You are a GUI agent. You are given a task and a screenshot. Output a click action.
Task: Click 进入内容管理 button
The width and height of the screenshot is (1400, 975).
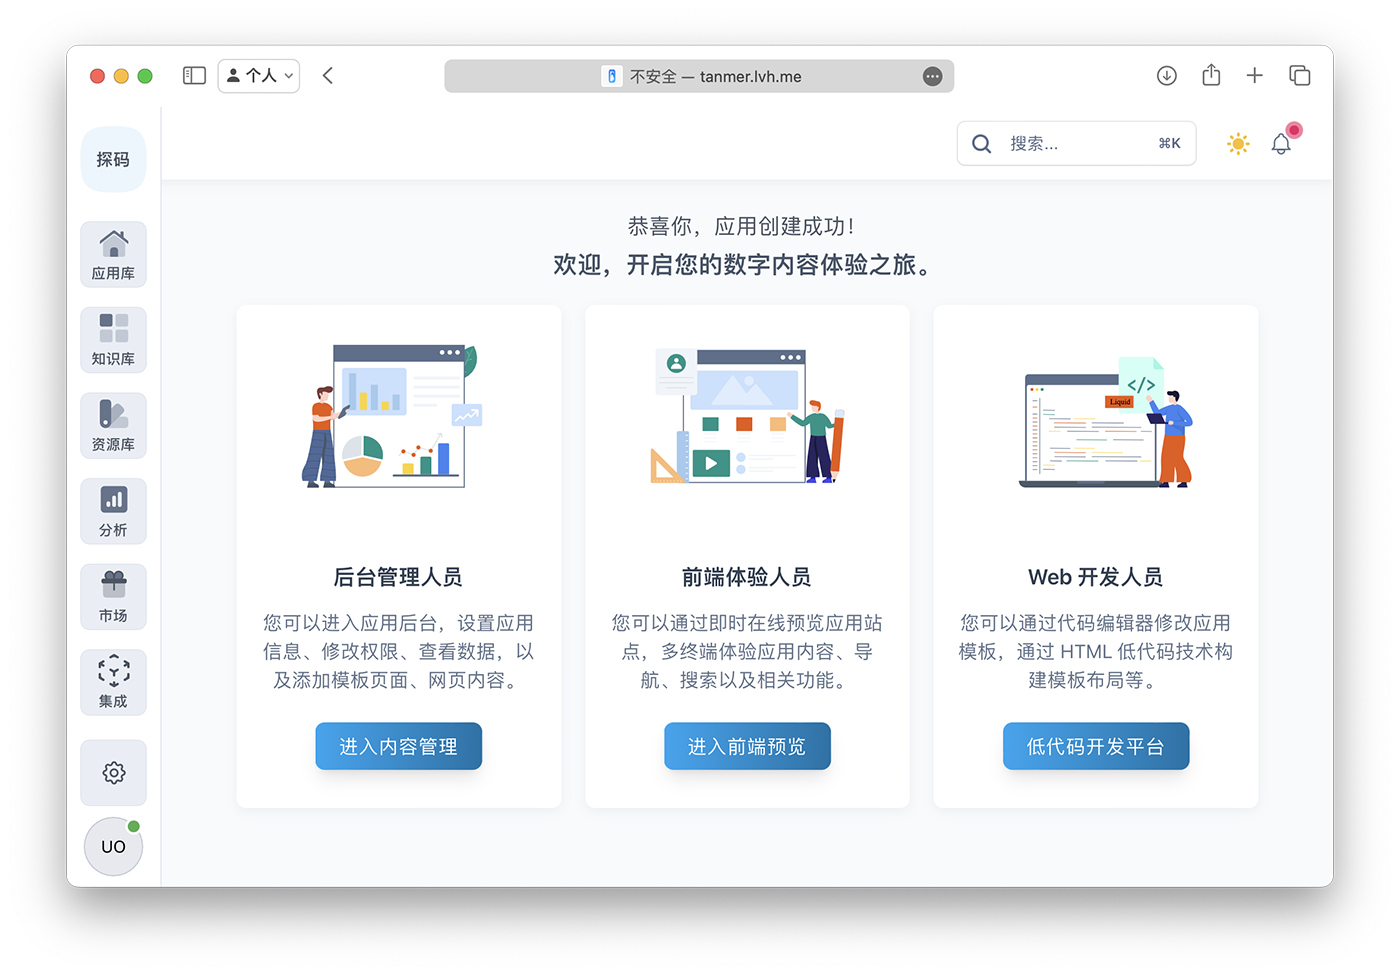[399, 746]
